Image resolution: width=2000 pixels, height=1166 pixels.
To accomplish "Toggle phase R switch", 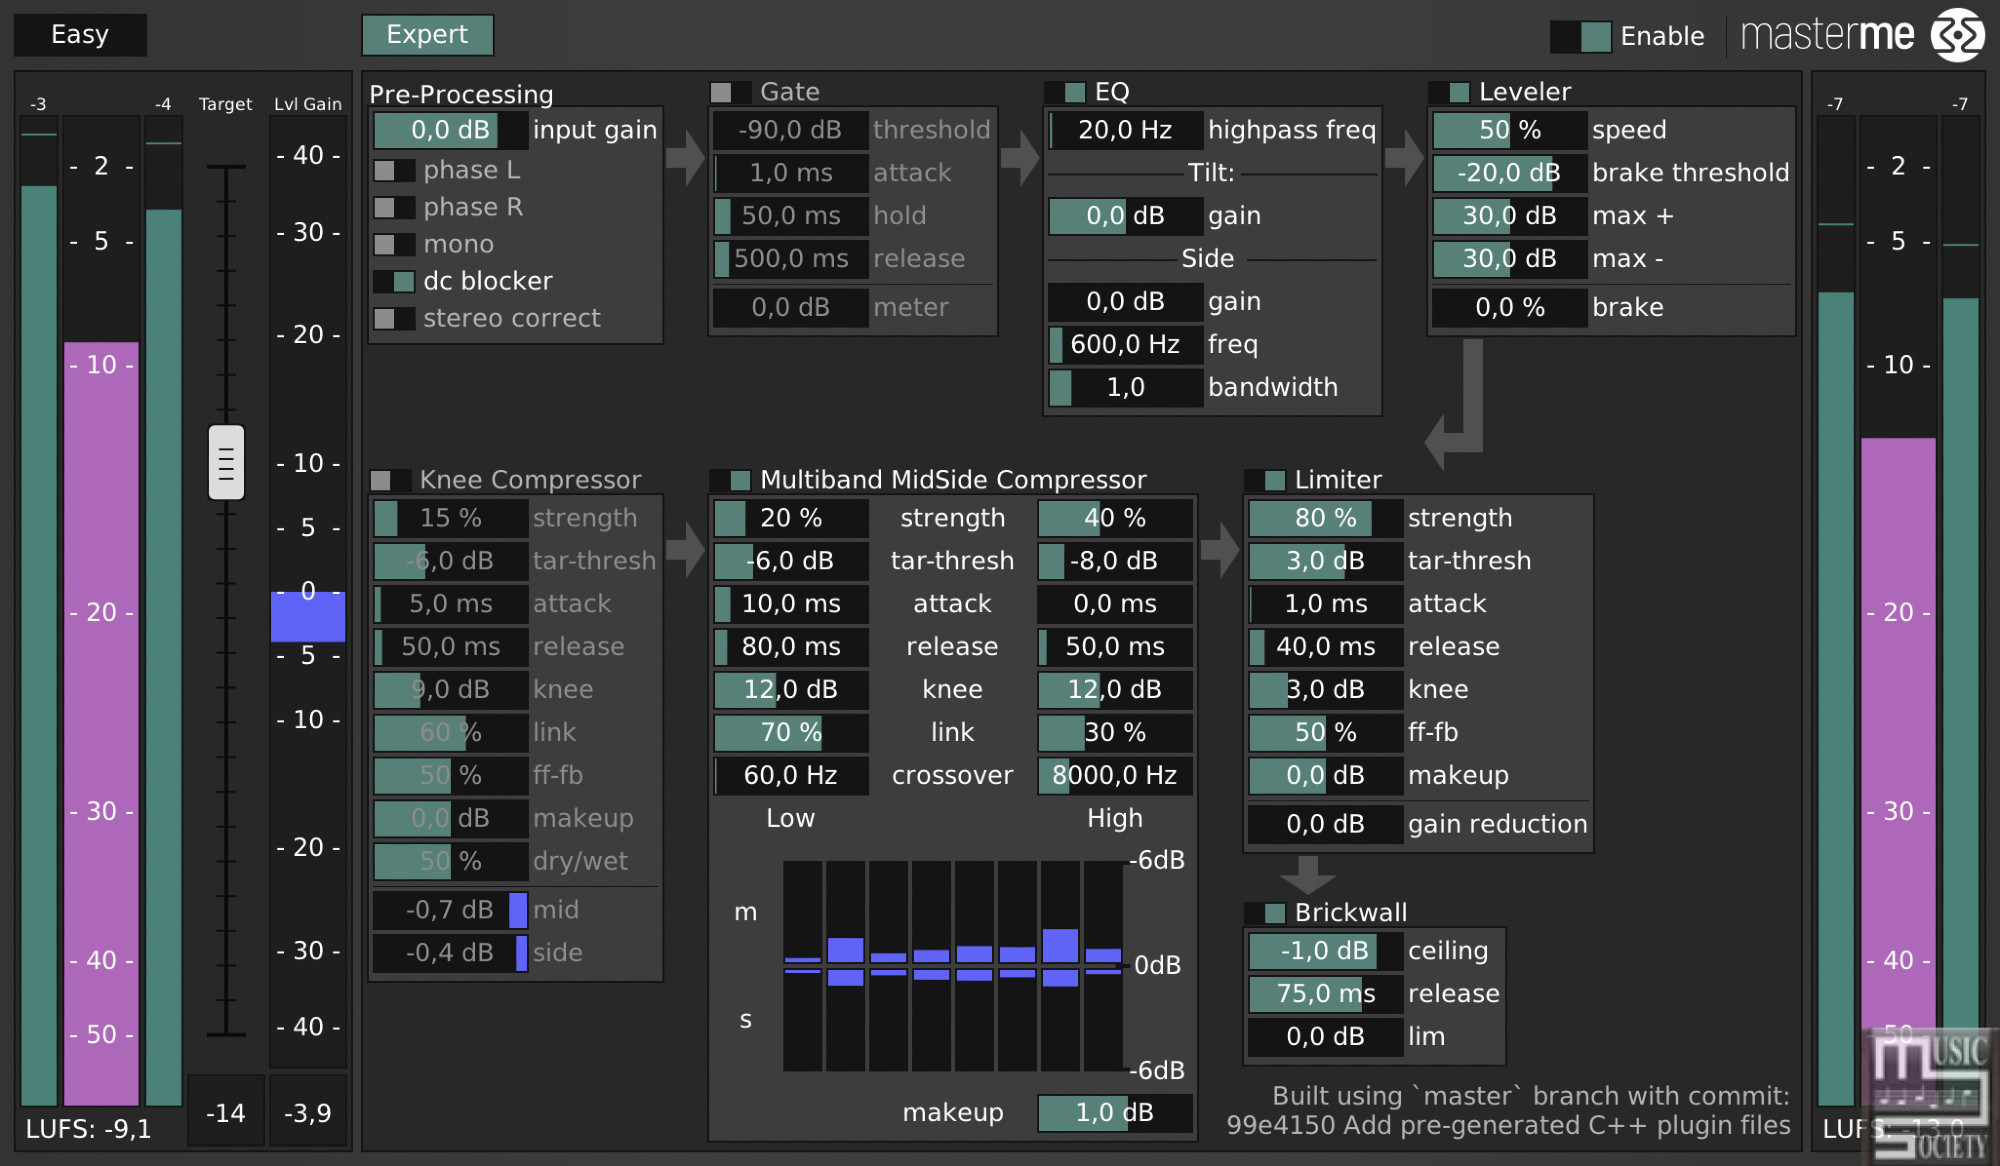I will click(x=394, y=208).
